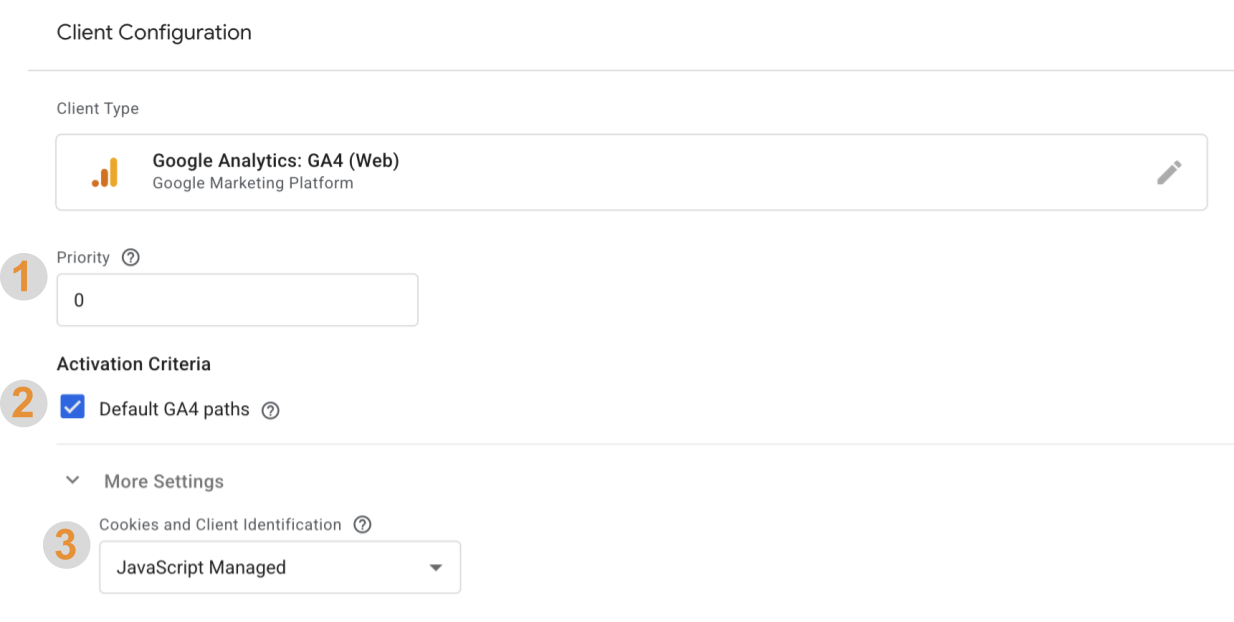Image resolution: width=1234 pixels, height=622 pixels.
Task: Click the help icon beside Default GA4 paths
Action: pos(270,409)
